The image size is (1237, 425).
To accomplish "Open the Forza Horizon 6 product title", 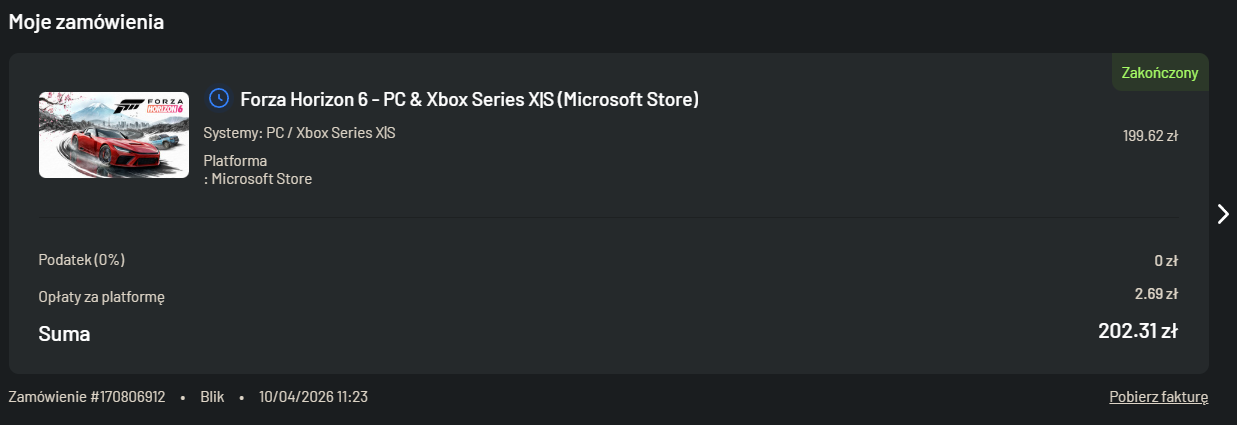I will [469, 99].
